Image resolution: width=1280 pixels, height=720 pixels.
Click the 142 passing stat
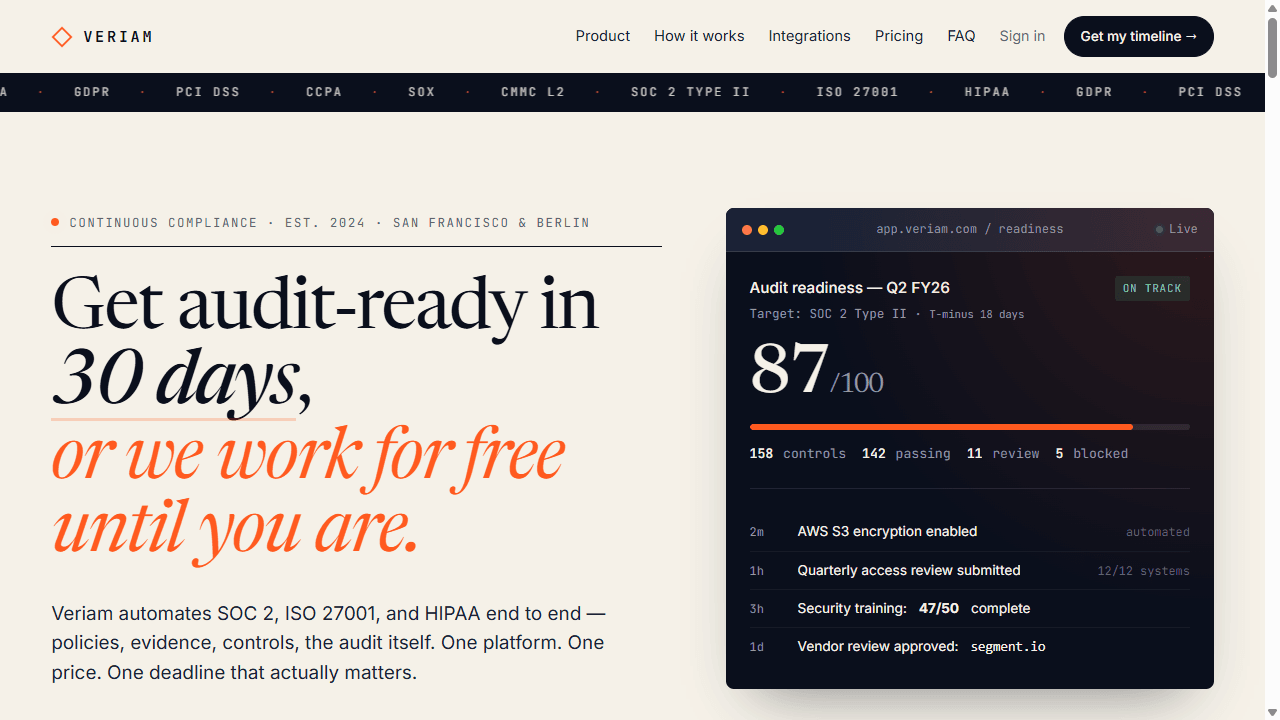coord(906,454)
